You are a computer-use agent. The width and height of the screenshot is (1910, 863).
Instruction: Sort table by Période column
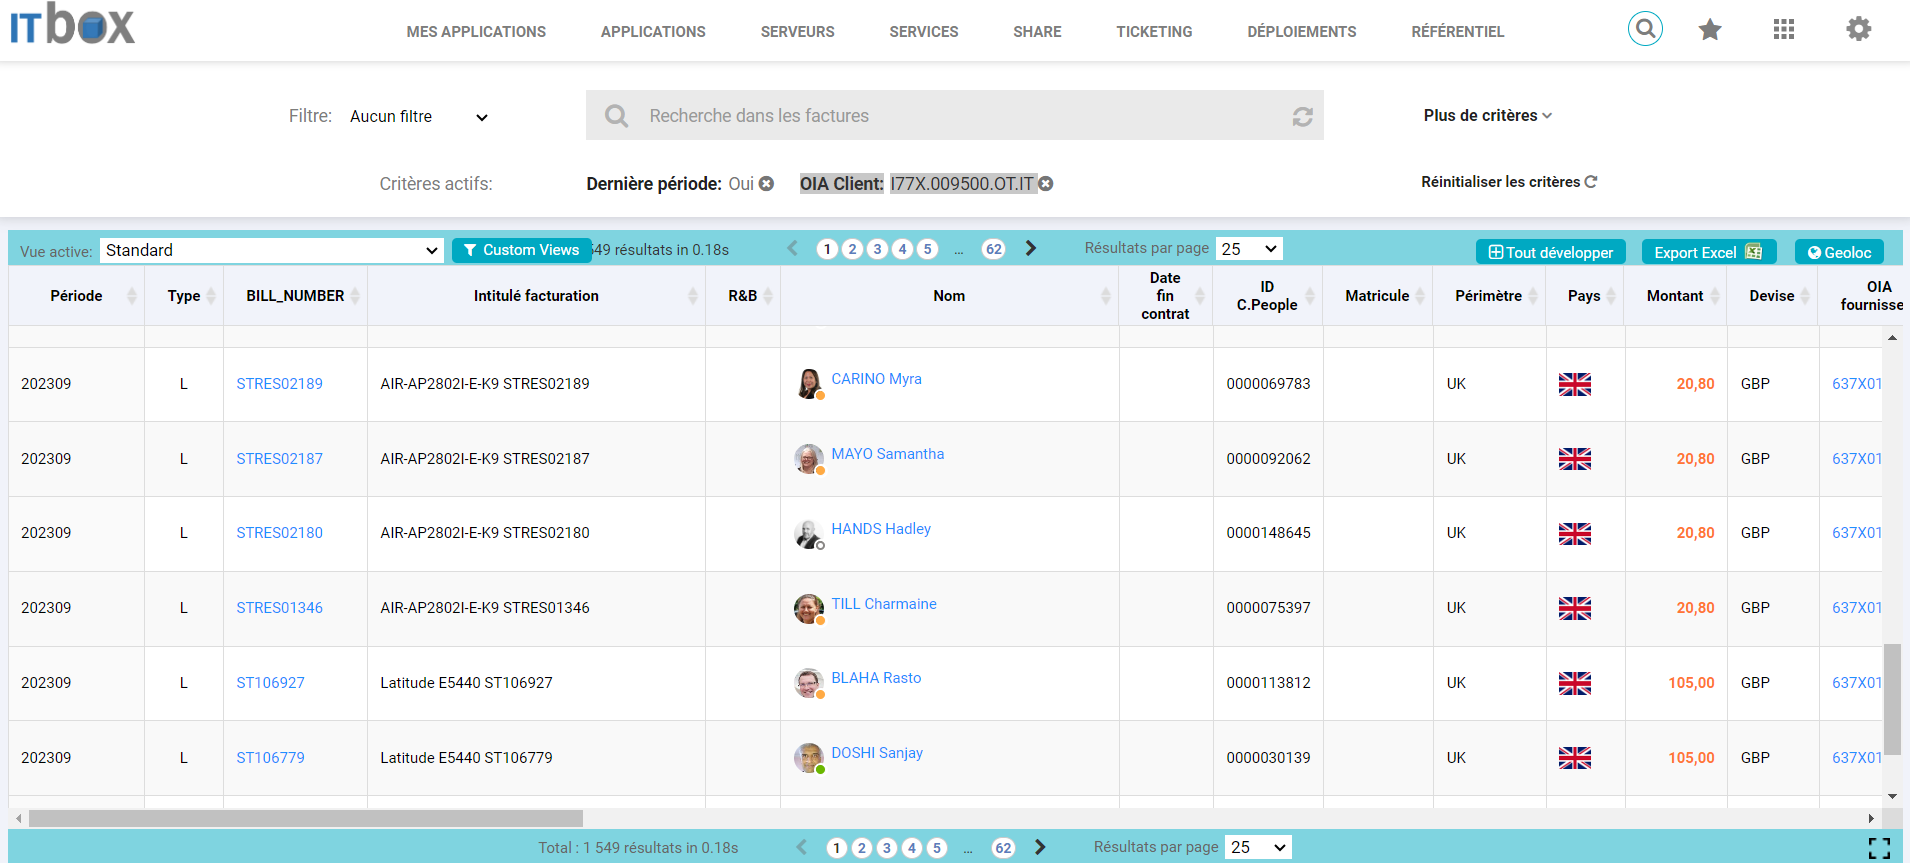click(77, 296)
